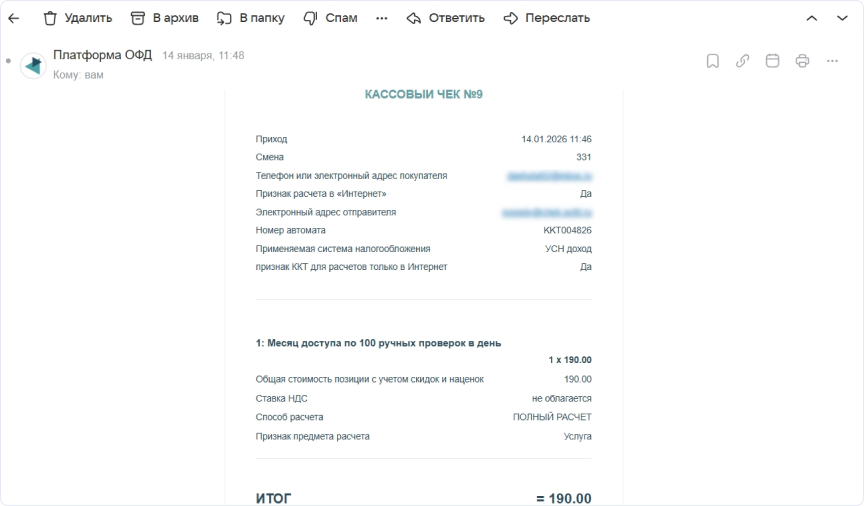Reply to the email with Ответить
This screenshot has width=864, height=506.
click(446, 18)
